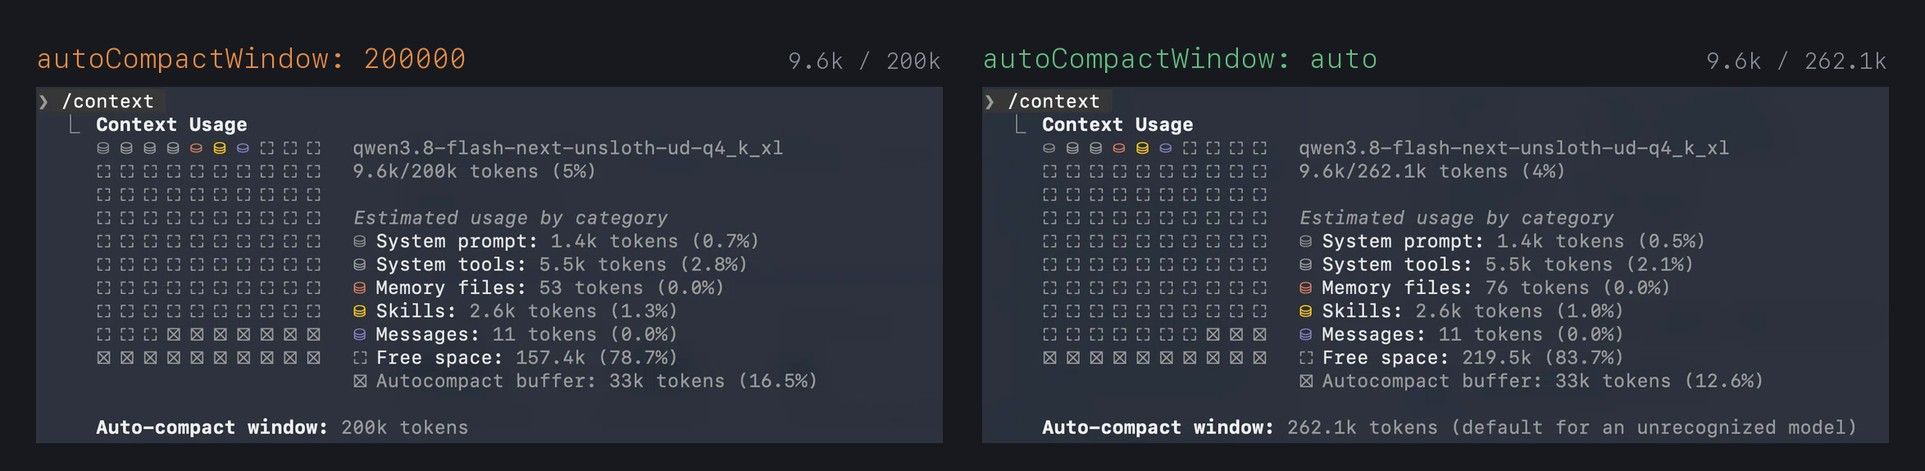This screenshot has height=471, width=1925.
Task: Click red Memory files icon in right panel
Action: tap(1306, 288)
